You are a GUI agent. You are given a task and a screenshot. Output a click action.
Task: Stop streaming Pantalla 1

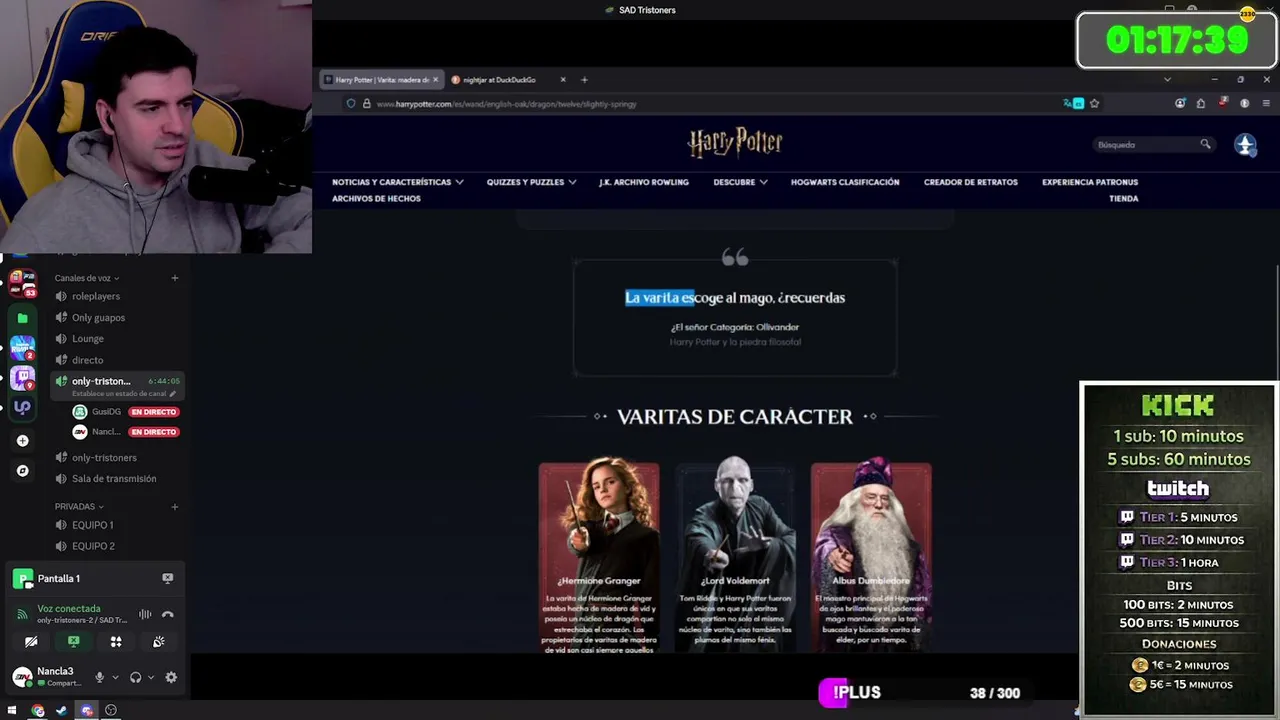pyautogui.click(x=167, y=578)
